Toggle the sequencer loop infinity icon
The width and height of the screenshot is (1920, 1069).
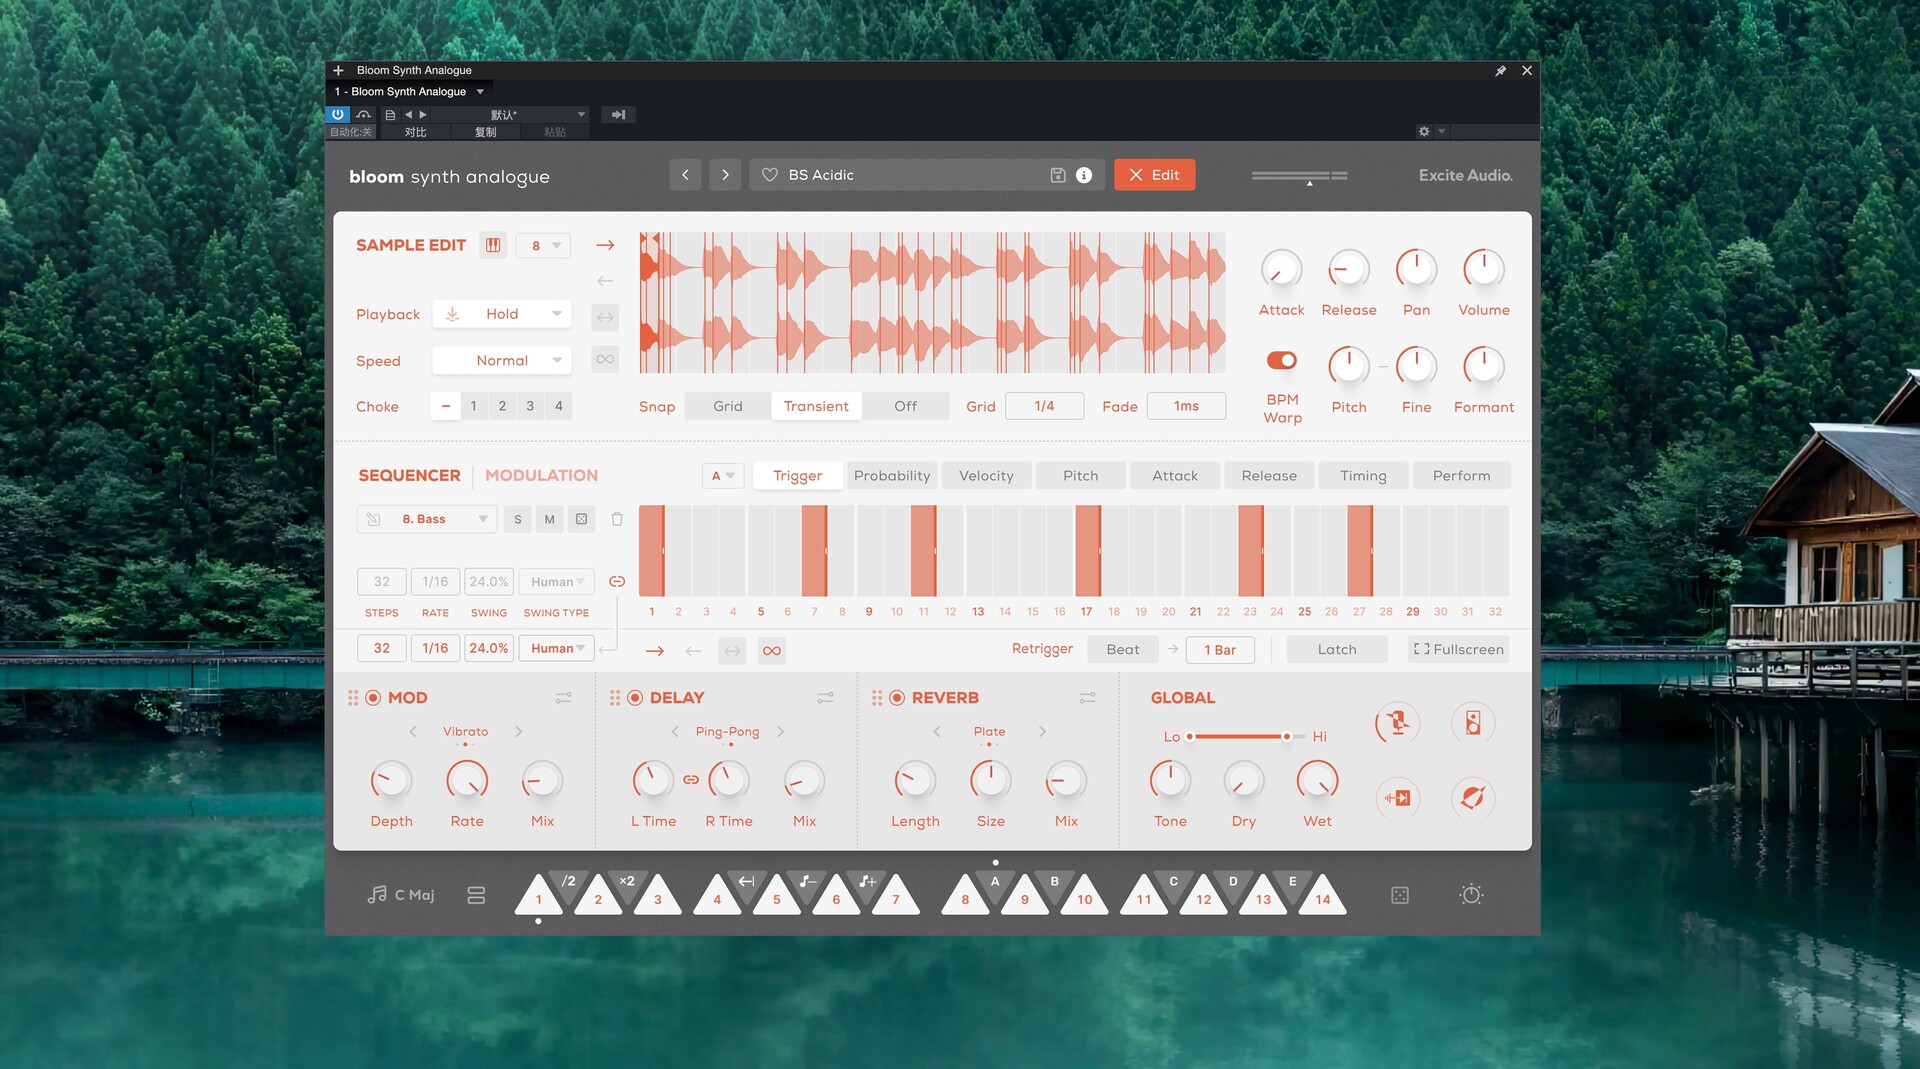coord(771,651)
